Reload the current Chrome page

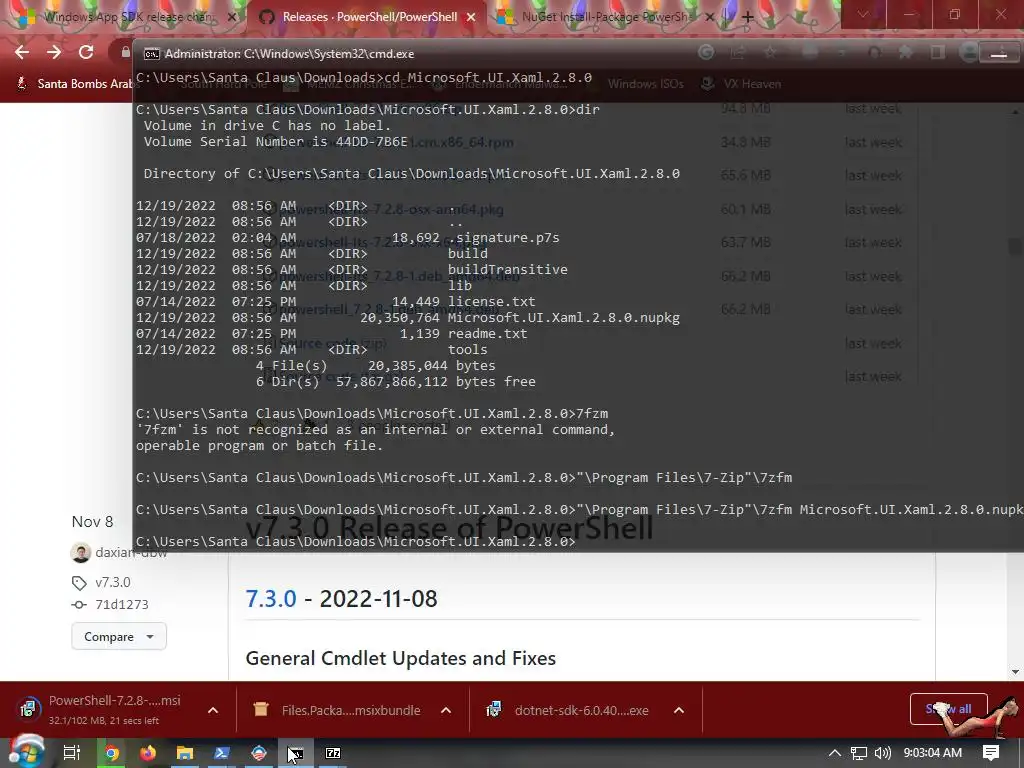point(86,52)
